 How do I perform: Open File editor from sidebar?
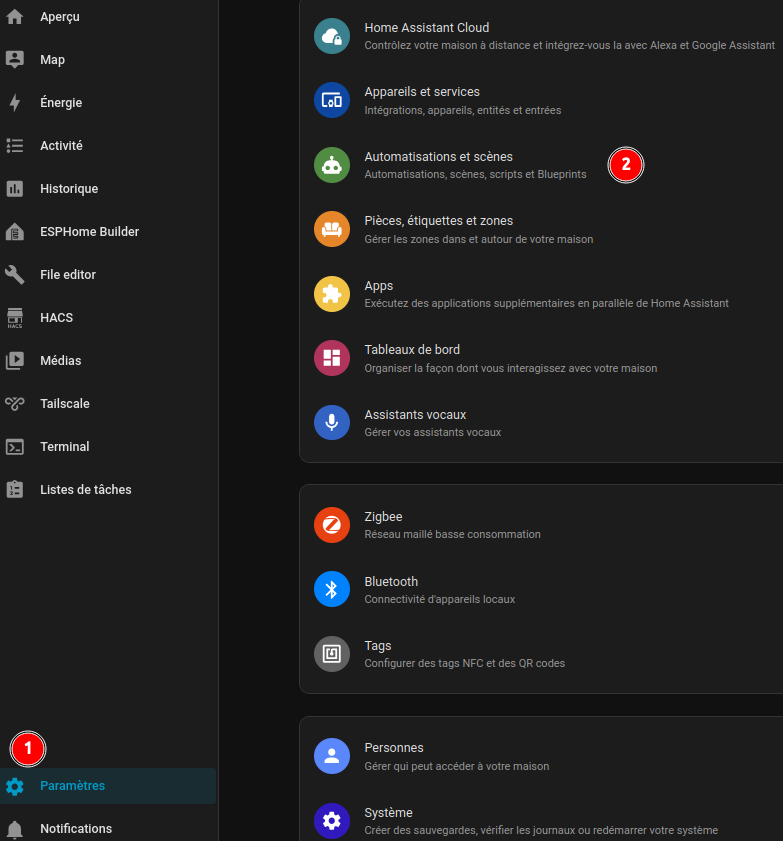(108, 275)
